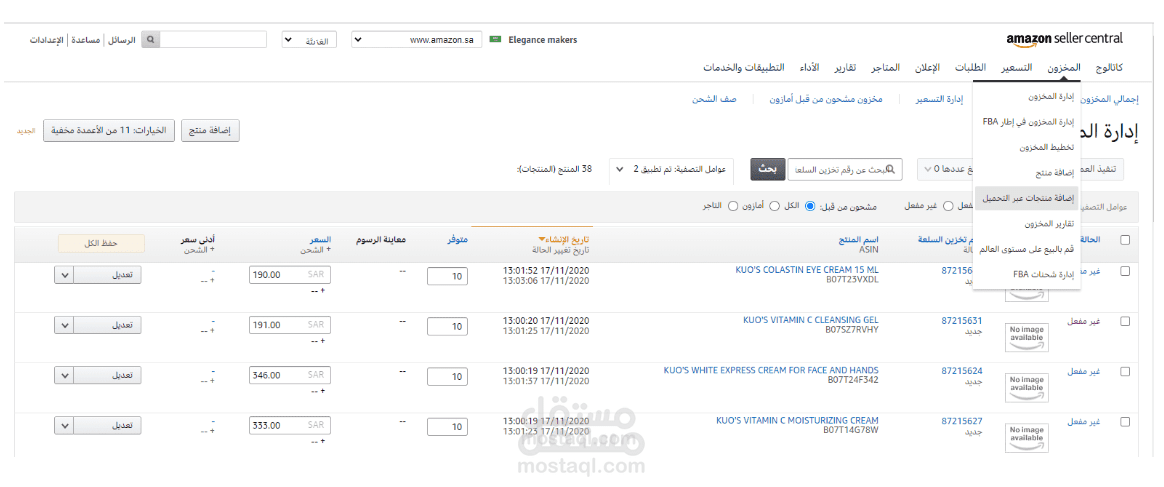This screenshot has width=1164, height=487.
Task: Tick checkbox for KUO'S VITAMIN C MOISTURIZING CREAM row
Action: click(1124, 422)
